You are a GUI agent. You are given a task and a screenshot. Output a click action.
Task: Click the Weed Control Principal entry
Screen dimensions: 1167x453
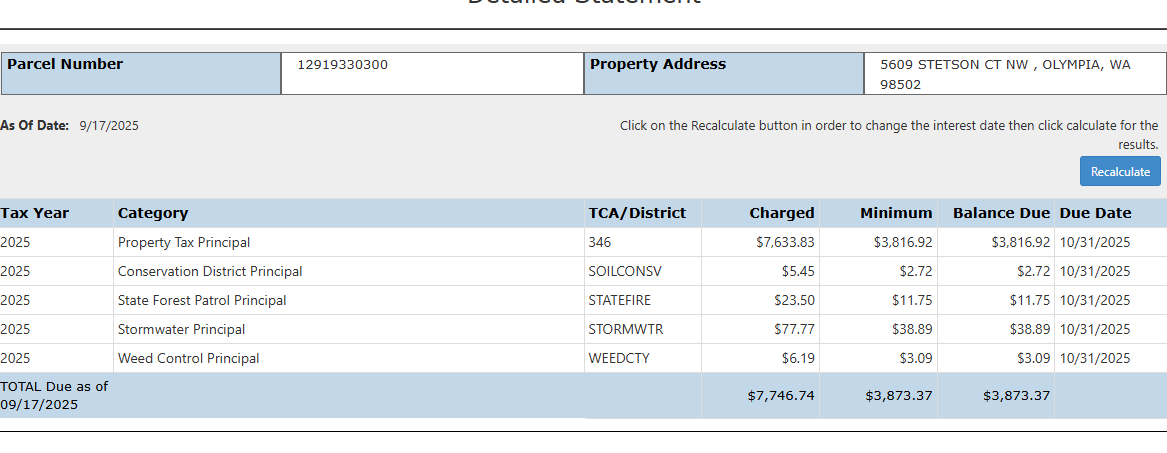tap(188, 358)
